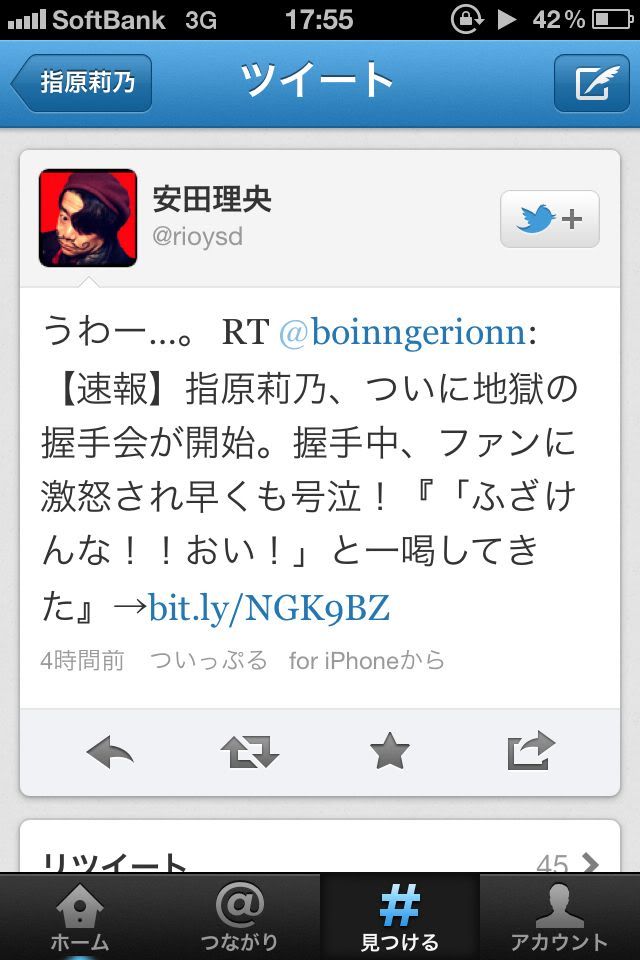Follow @rioysd with bird plus button
The image size is (640, 960).
click(x=549, y=219)
